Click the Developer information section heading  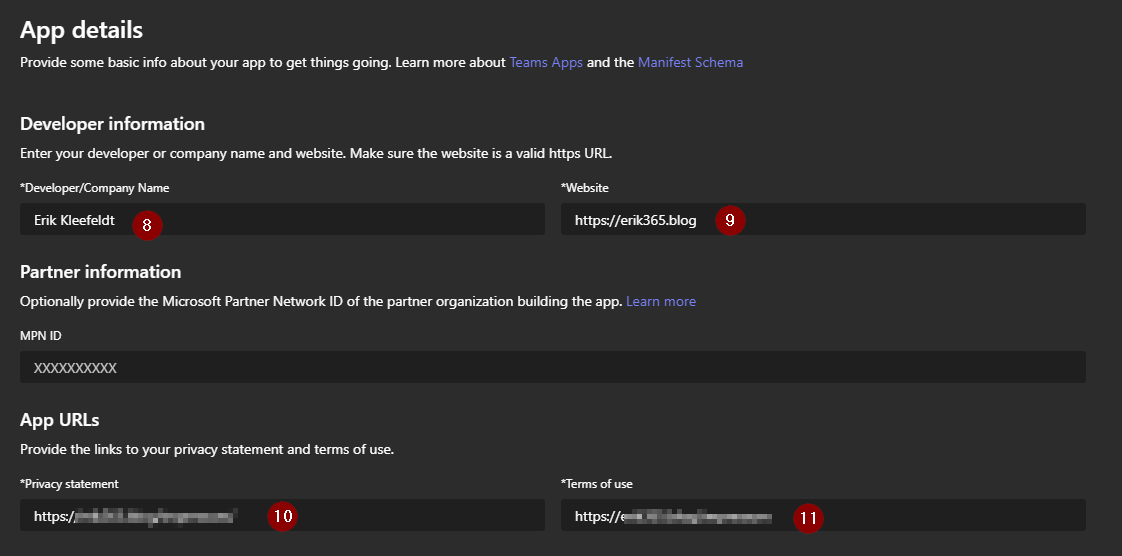point(112,124)
